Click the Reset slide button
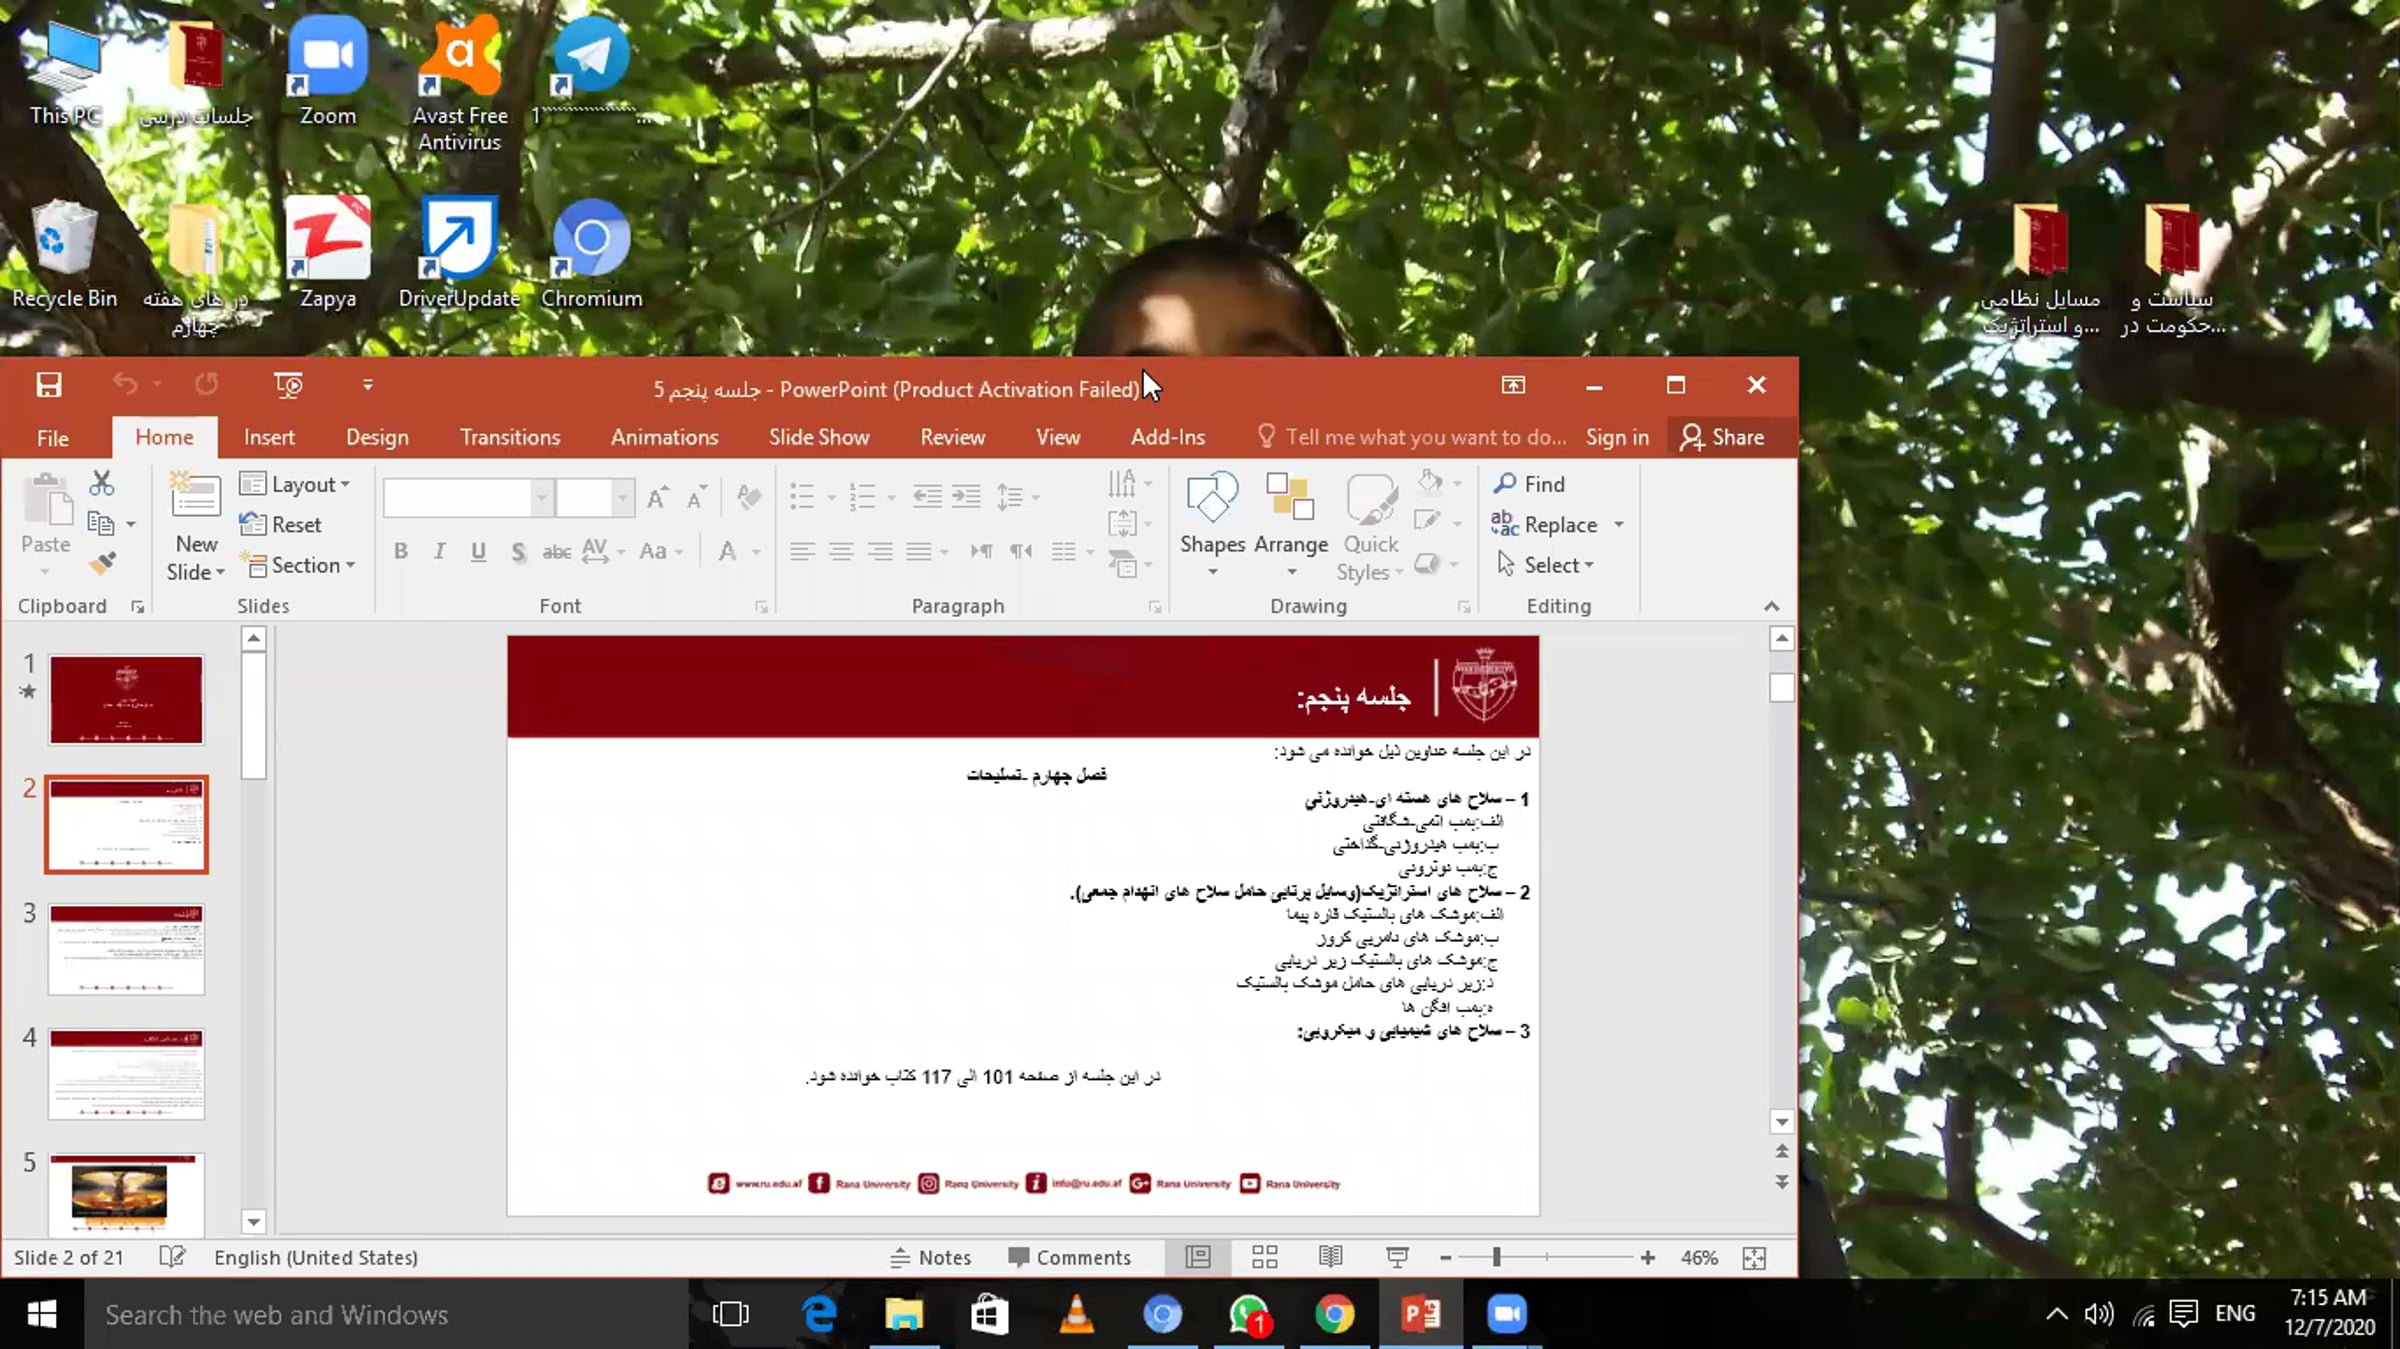 click(x=281, y=524)
